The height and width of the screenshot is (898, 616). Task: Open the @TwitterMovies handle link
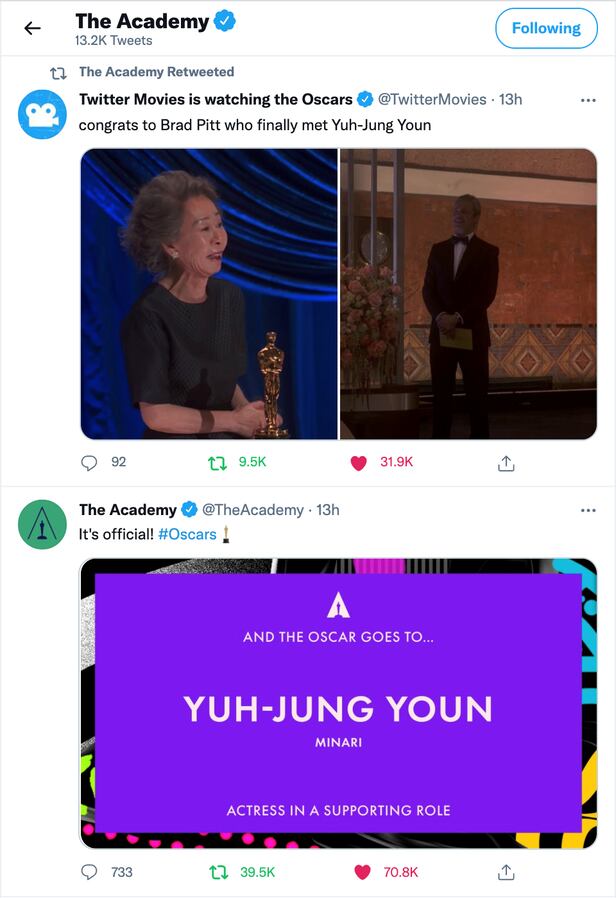coord(432,99)
